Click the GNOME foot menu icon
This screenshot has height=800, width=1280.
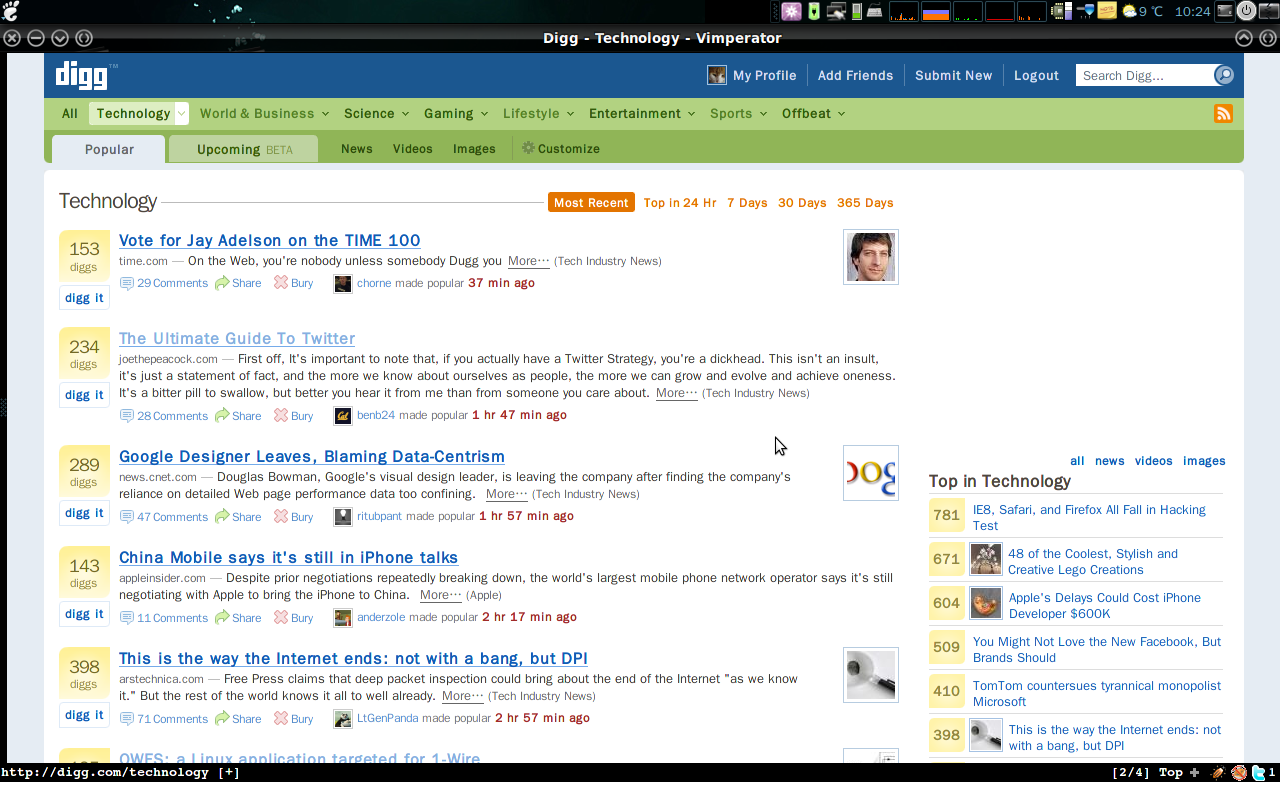tap(12, 11)
